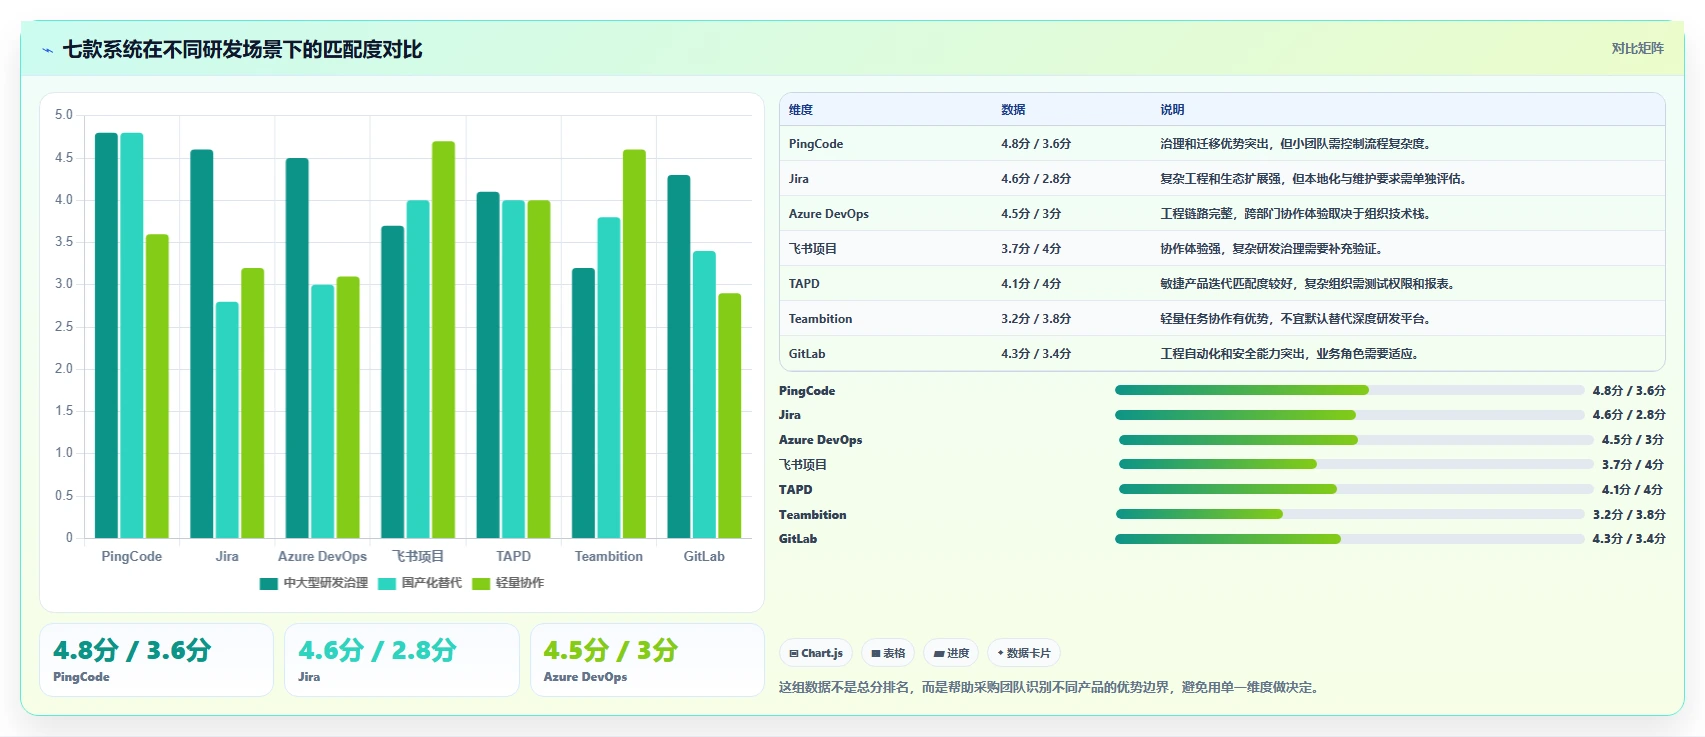Screen dimensions: 1705x737
Task: Click the Teambition progress bar
Action: [x=1350, y=514]
